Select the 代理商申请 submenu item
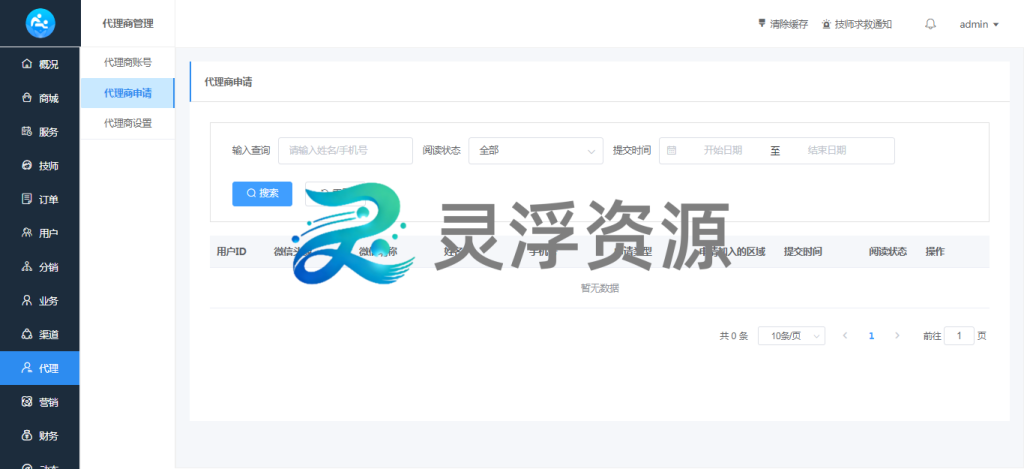Viewport: 1024px width, 469px height. click(128, 93)
